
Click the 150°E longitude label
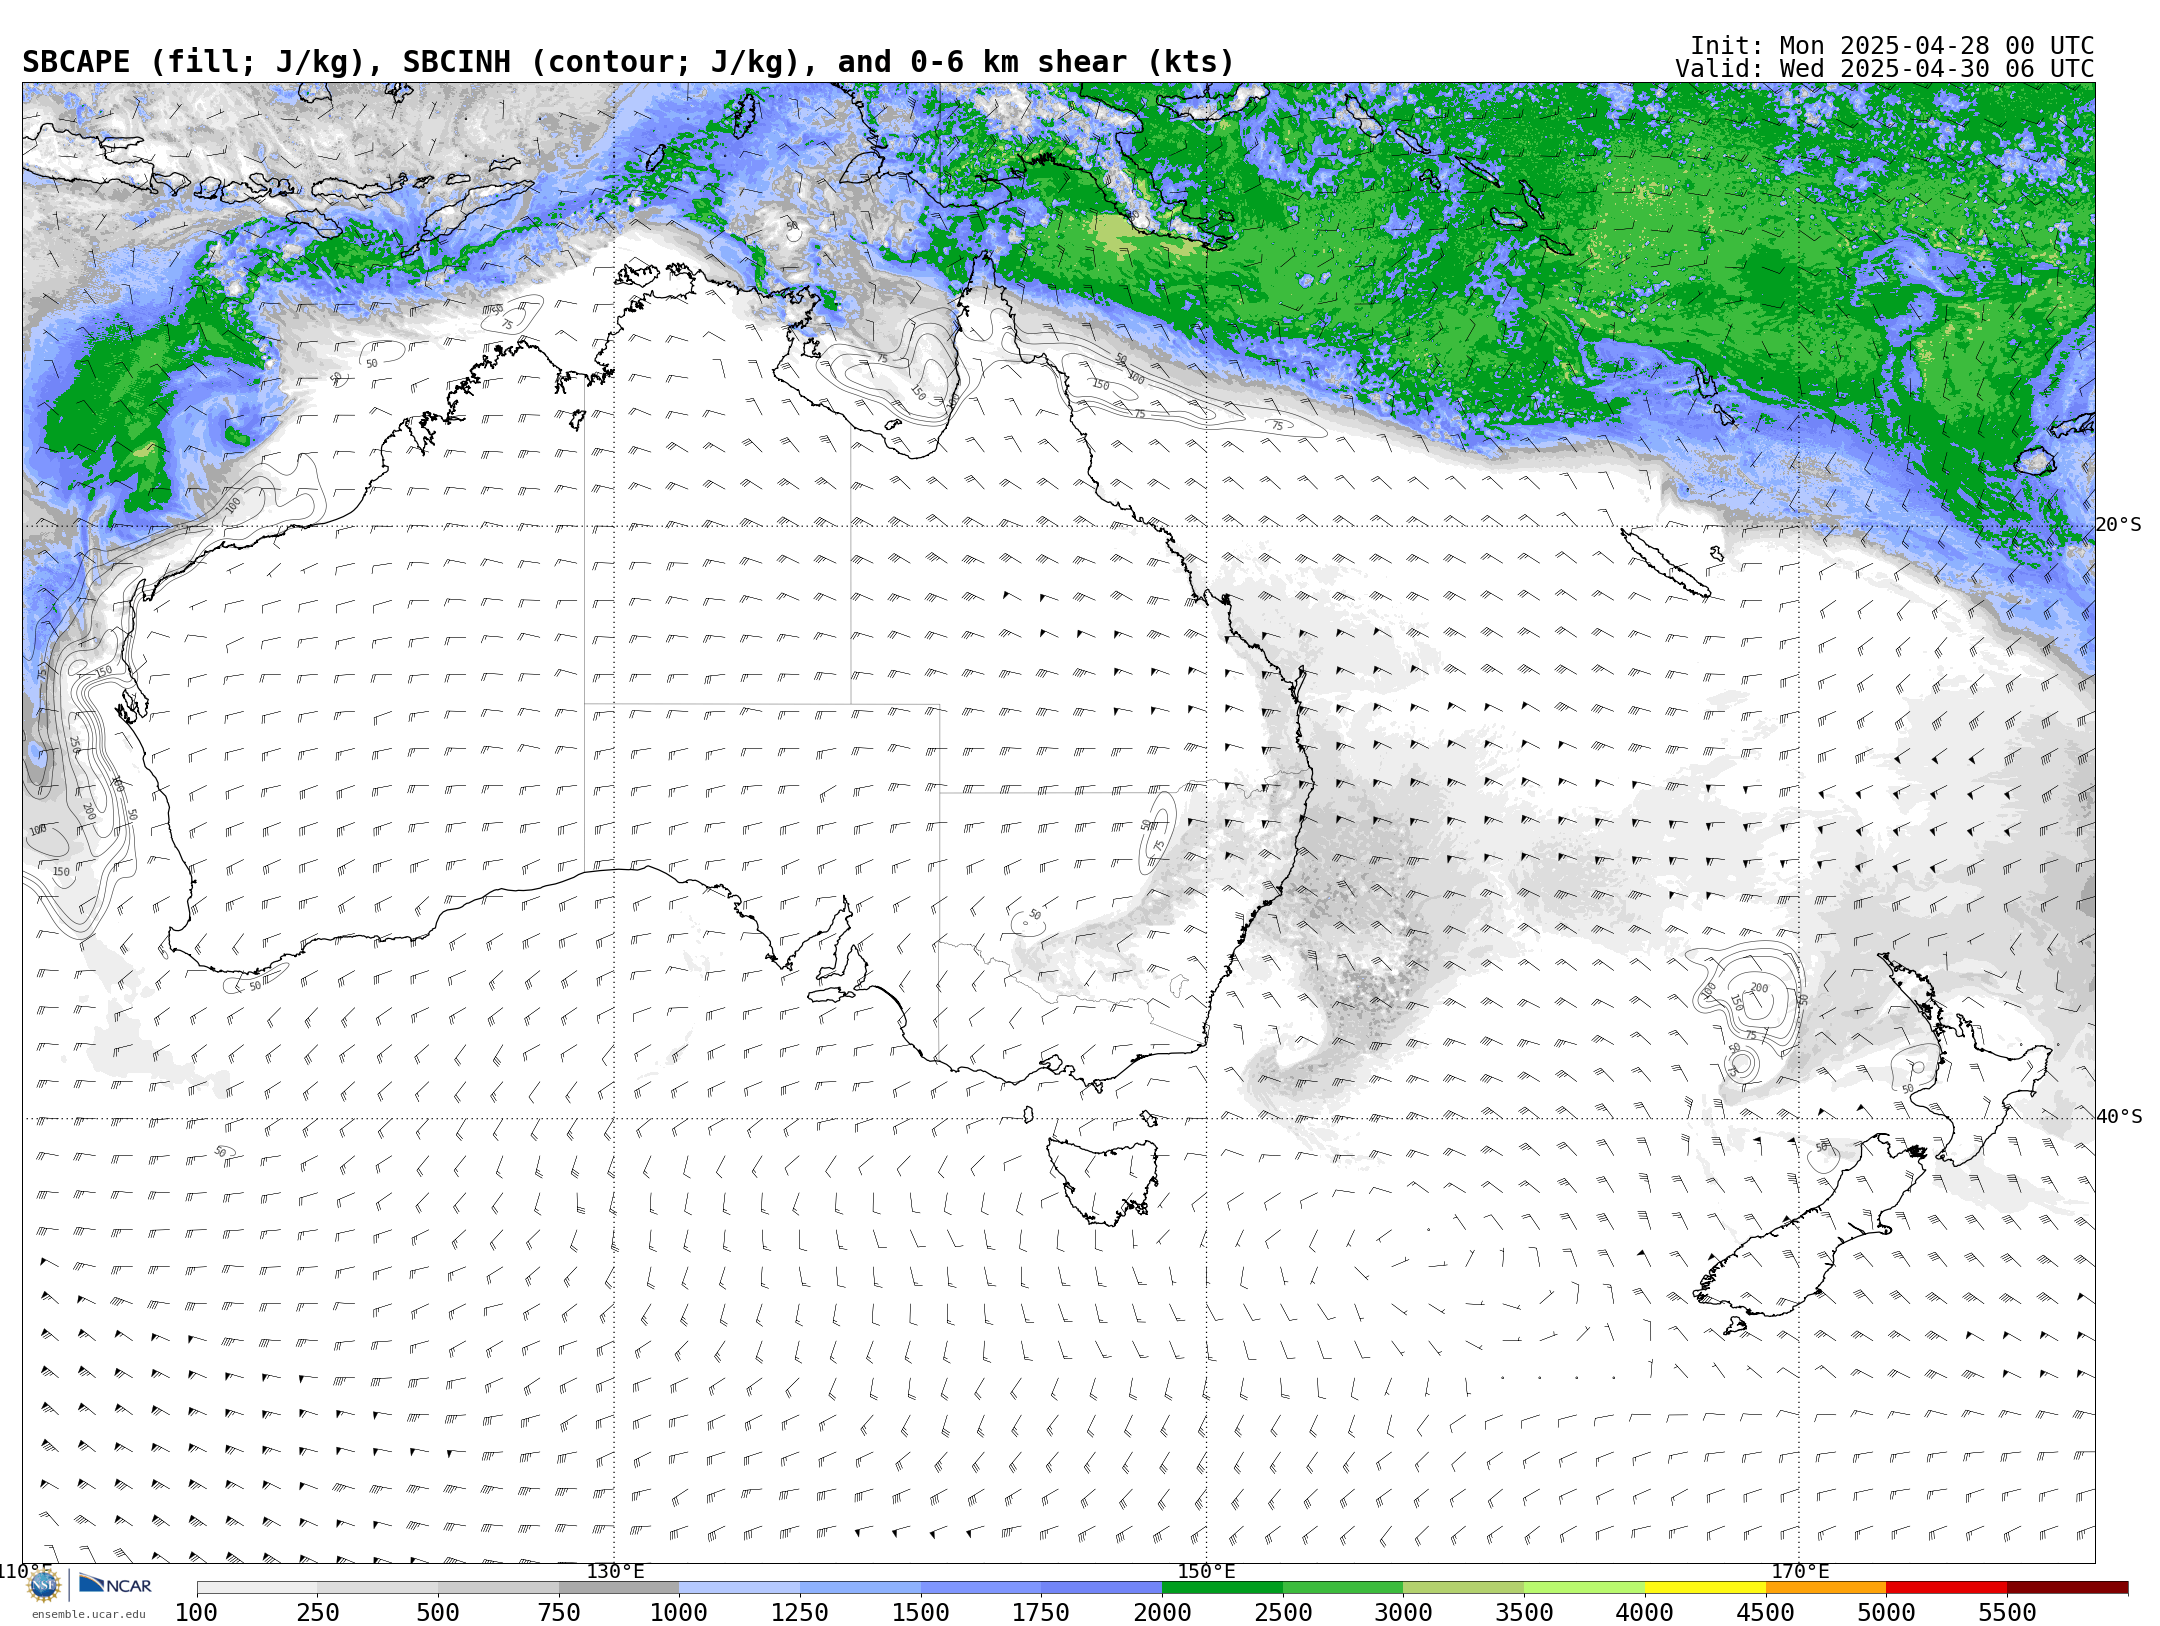pyautogui.click(x=1207, y=1572)
